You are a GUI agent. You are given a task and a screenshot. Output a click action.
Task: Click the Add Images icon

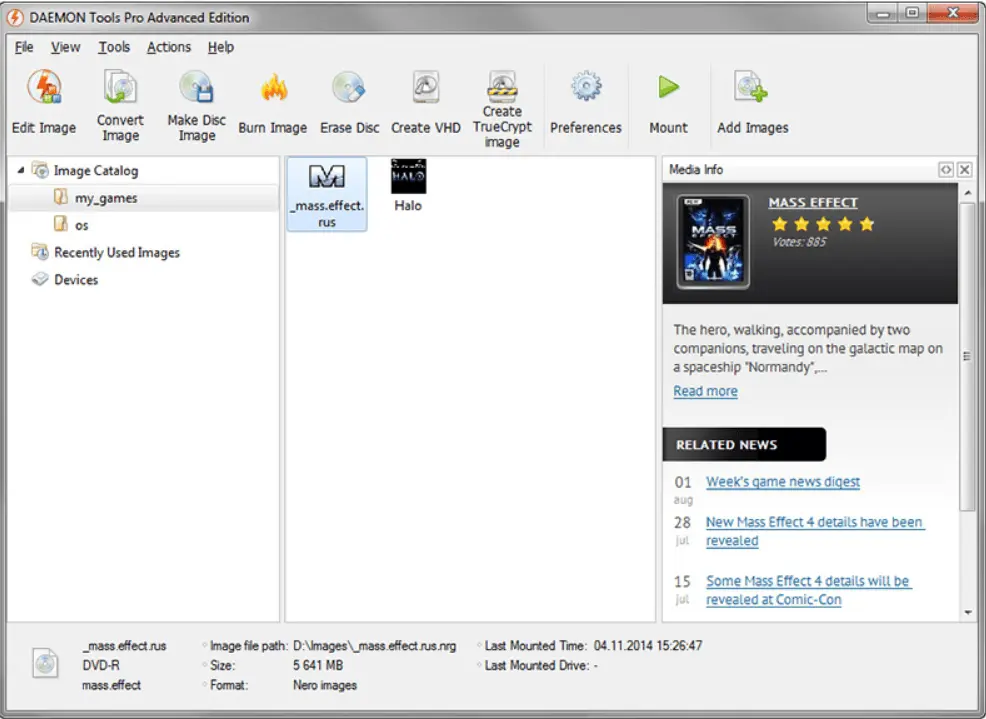[x=752, y=88]
